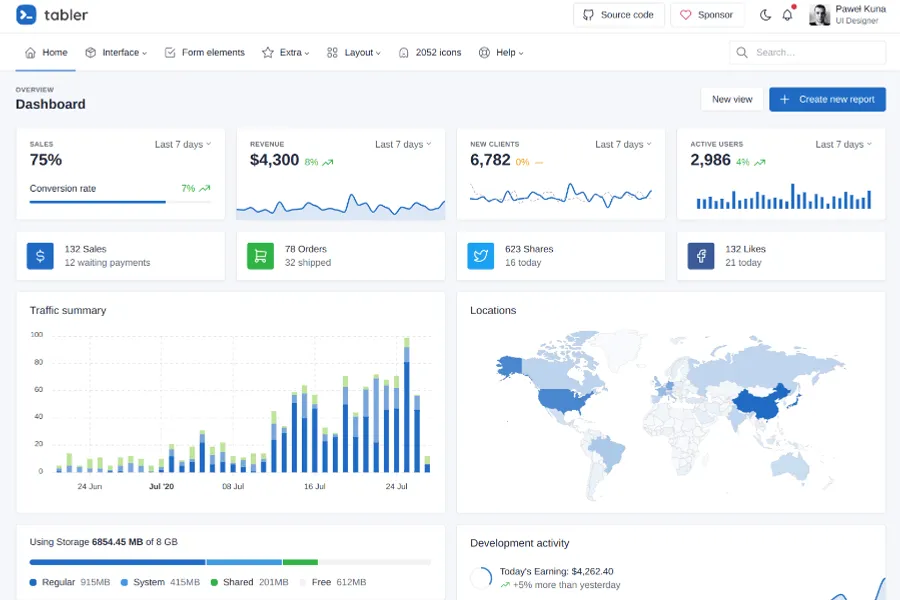Open the notifications bell icon
The image size is (900, 600).
click(x=787, y=15)
